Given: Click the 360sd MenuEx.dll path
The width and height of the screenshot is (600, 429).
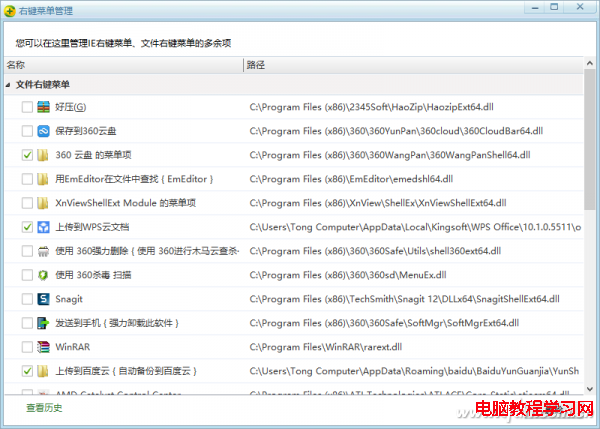Looking at the screenshot, I should pyautogui.click(x=348, y=275).
